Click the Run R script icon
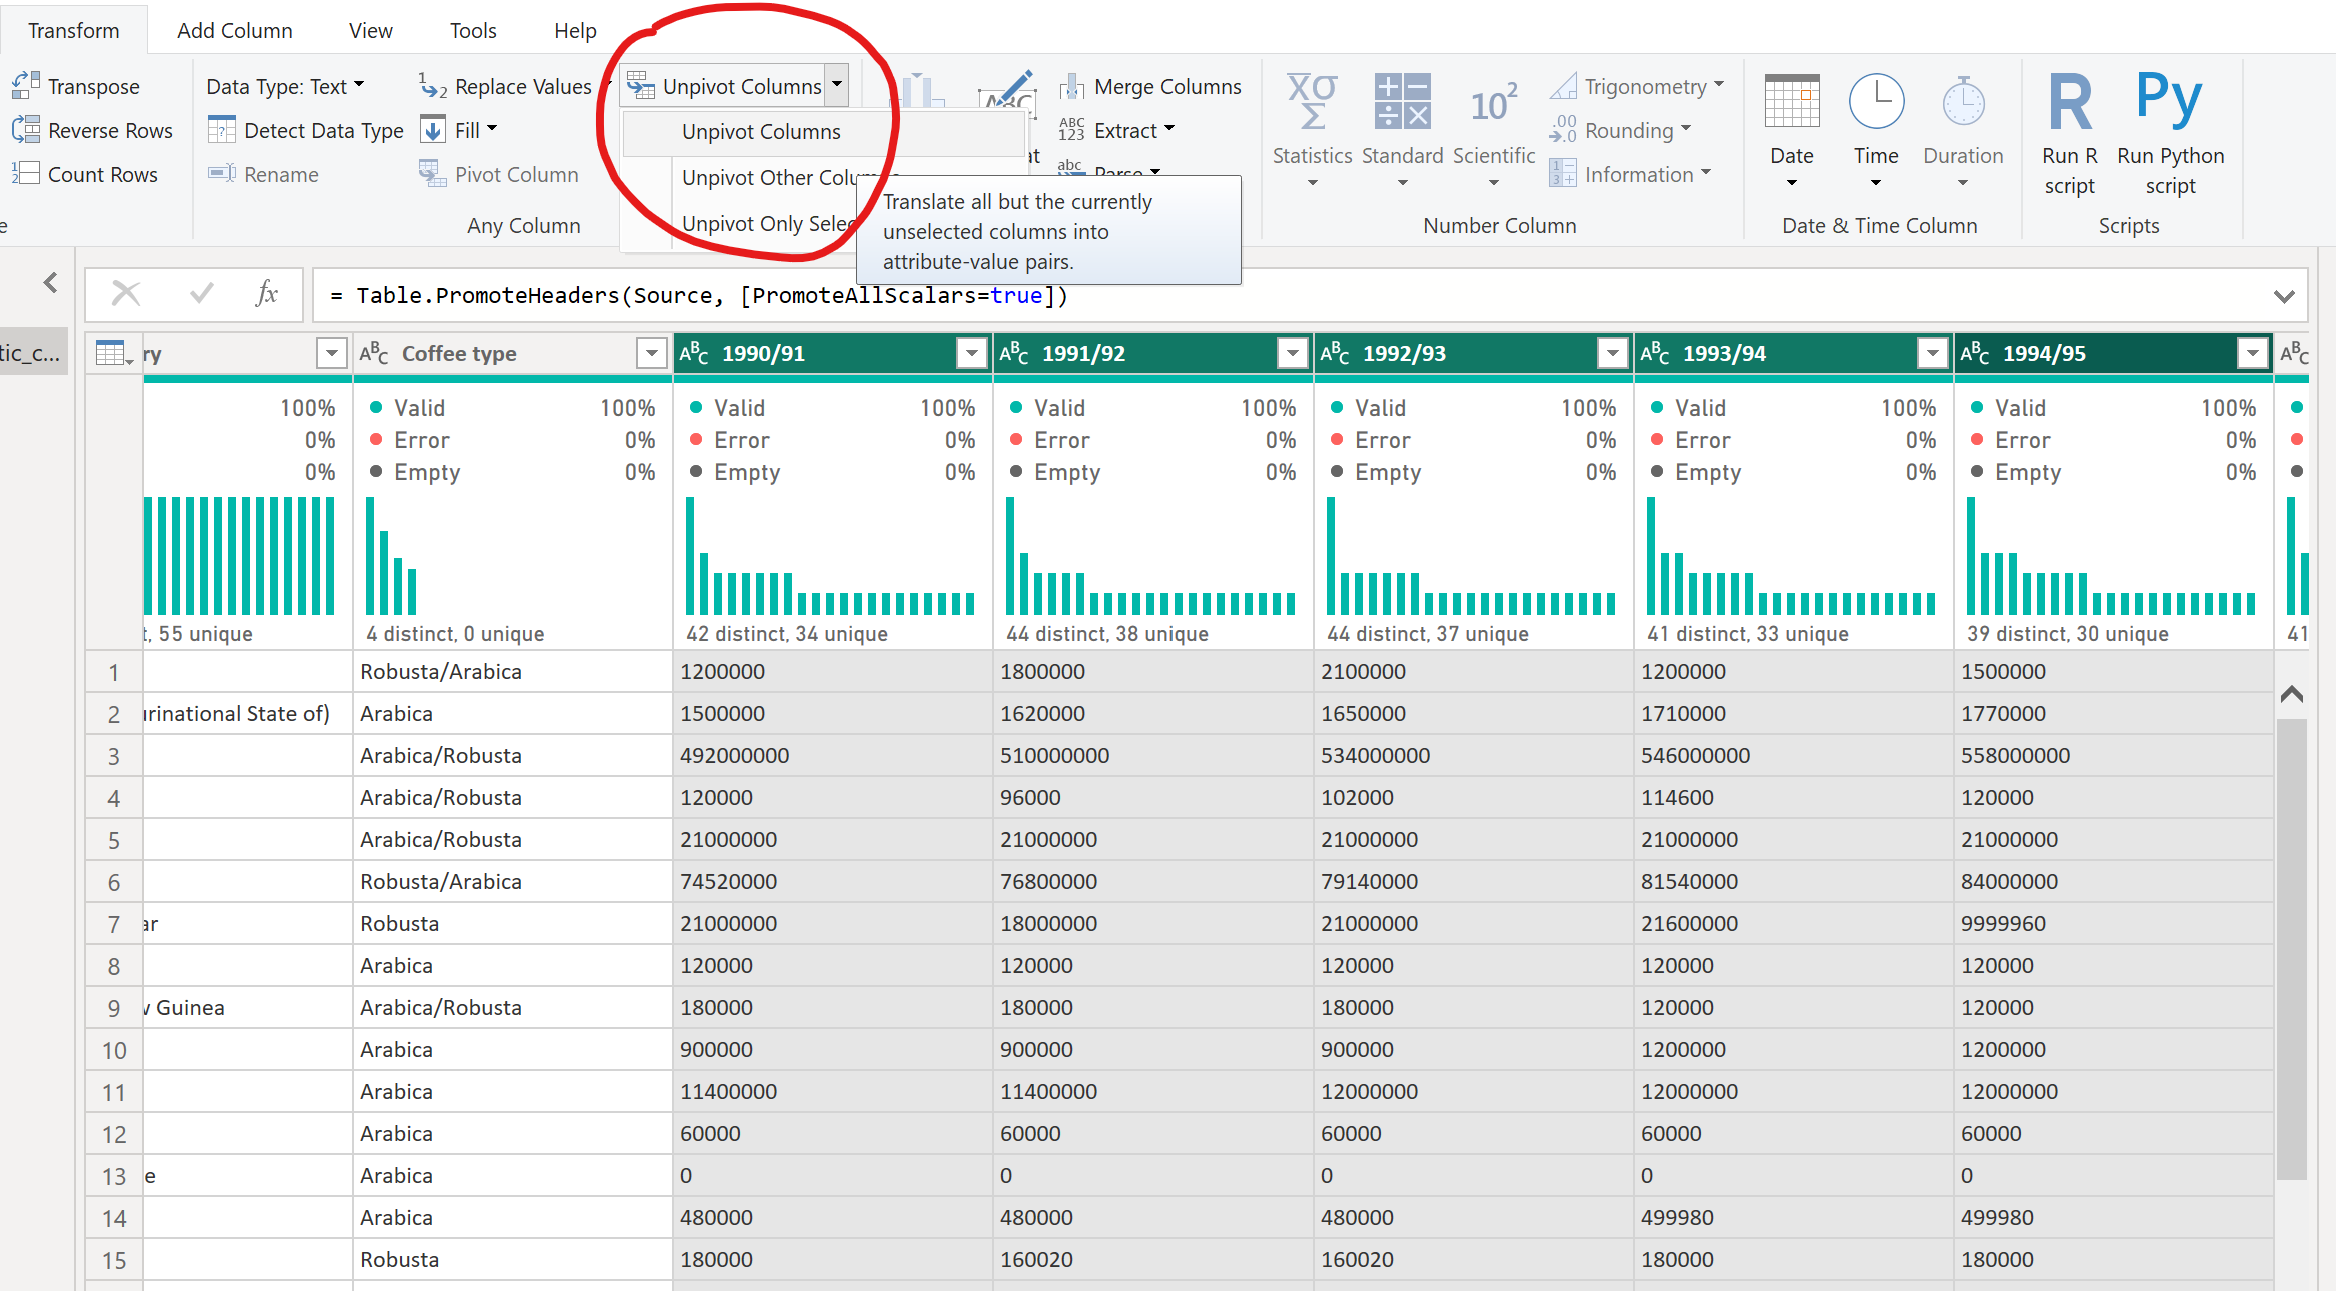Viewport: 2336px width, 1291px height. pos(2069,102)
